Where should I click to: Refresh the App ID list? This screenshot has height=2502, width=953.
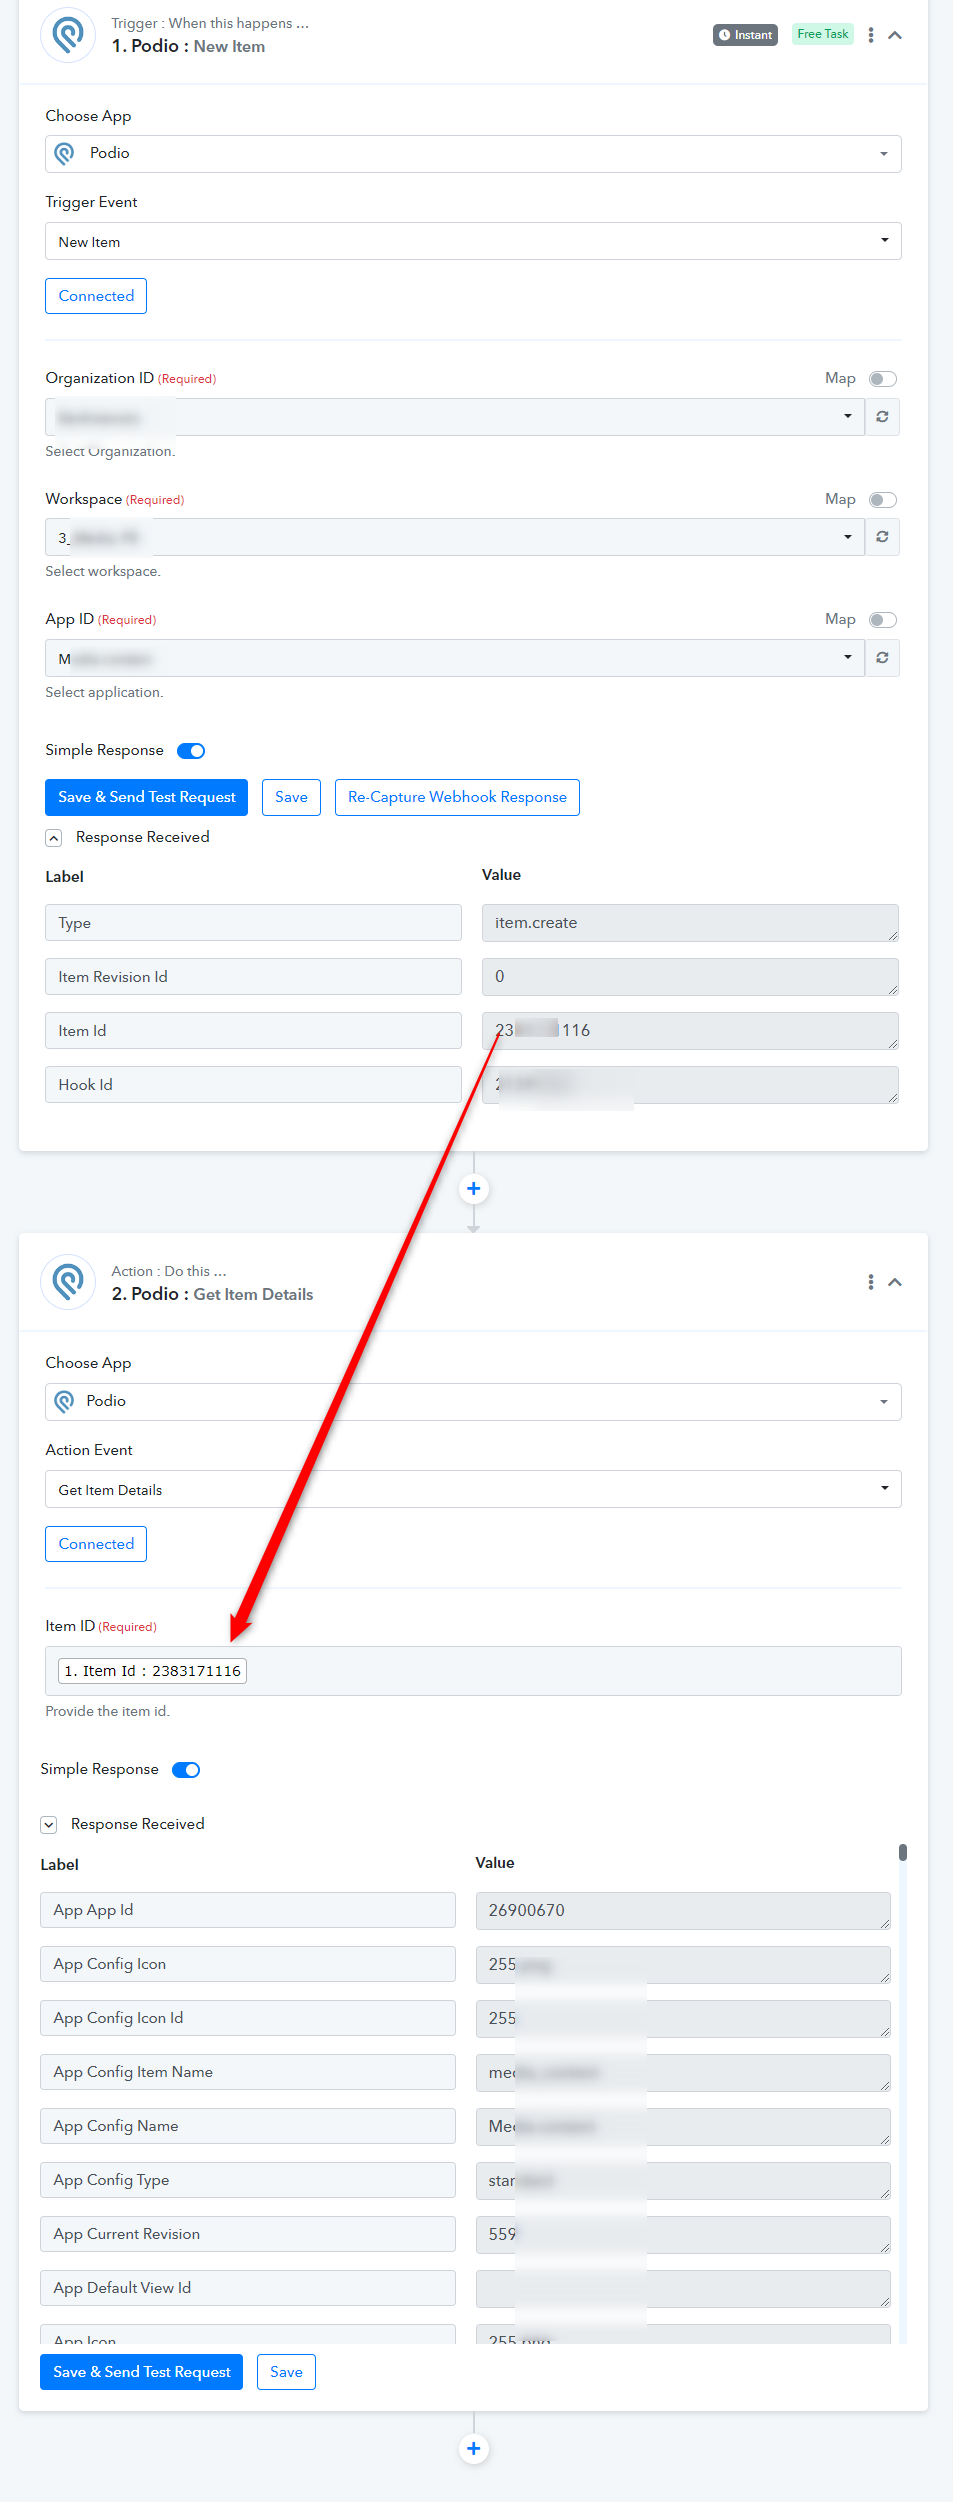882,658
